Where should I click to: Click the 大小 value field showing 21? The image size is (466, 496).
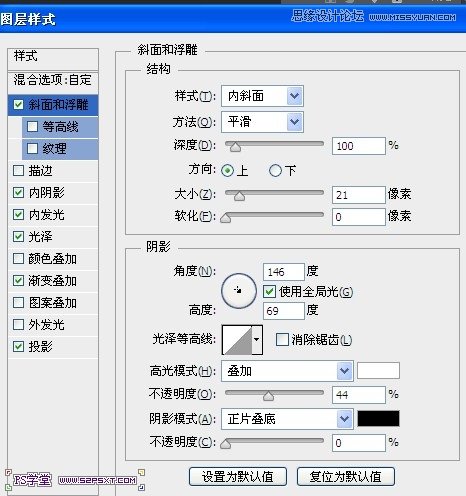(x=359, y=195)
